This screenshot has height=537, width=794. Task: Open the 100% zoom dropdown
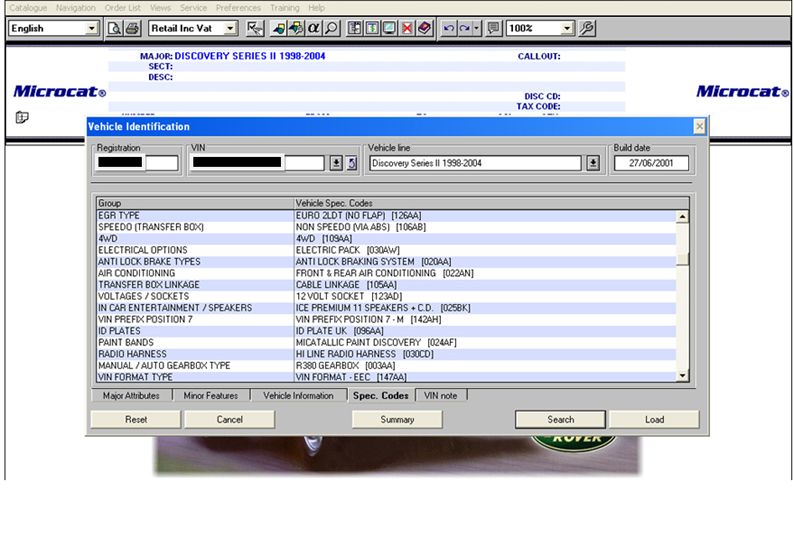tap(568, 28)
